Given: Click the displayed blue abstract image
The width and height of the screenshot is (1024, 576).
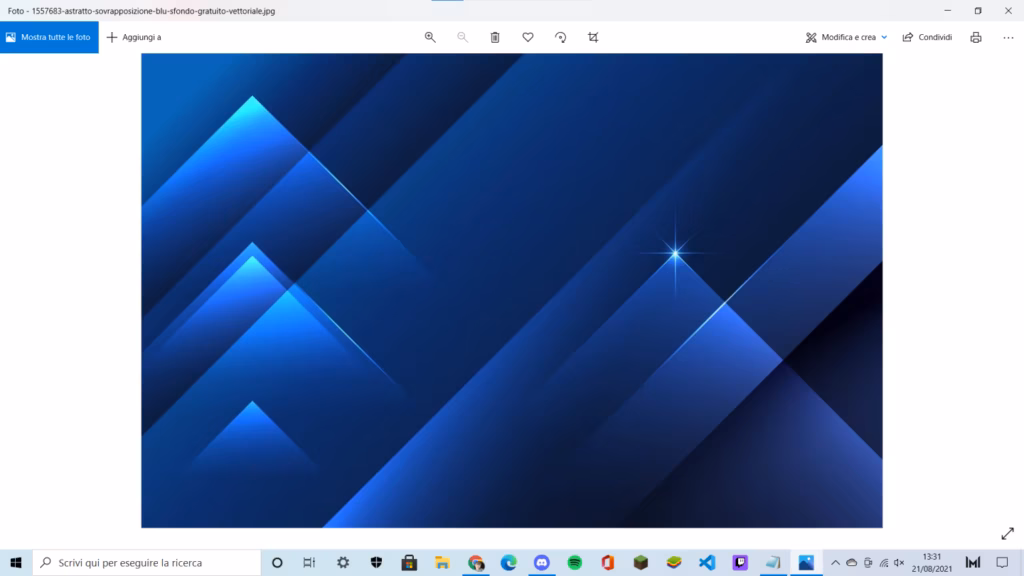Looking at the screenshot, I should 511,290.
